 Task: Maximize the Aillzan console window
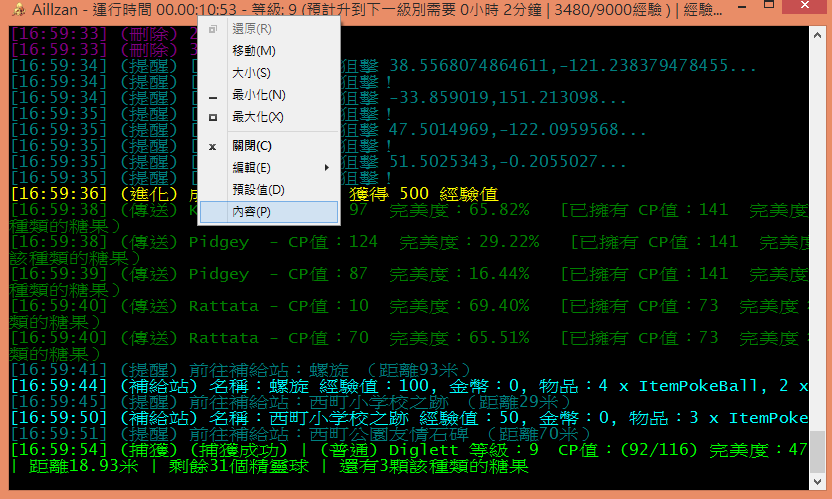click(768, 5)
